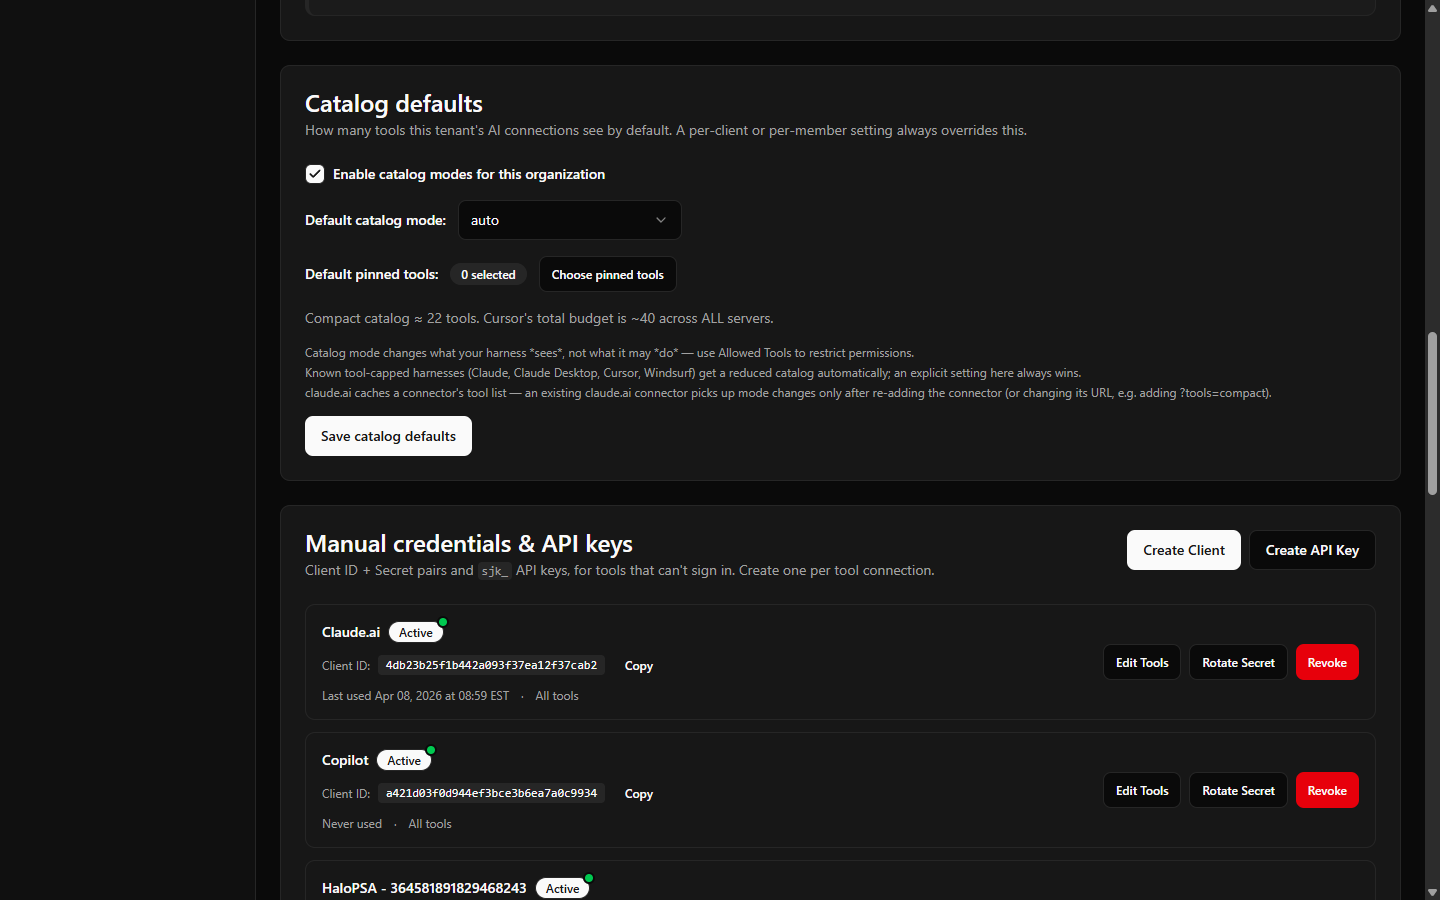Click the Create Client button
Screen dimensions: 1440x900
1184,550
